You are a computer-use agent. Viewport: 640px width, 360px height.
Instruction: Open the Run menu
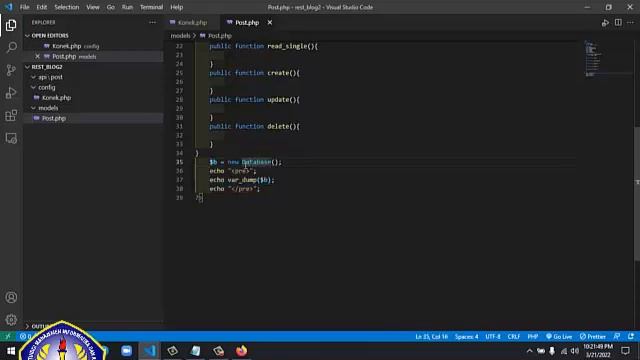[127, 7]
